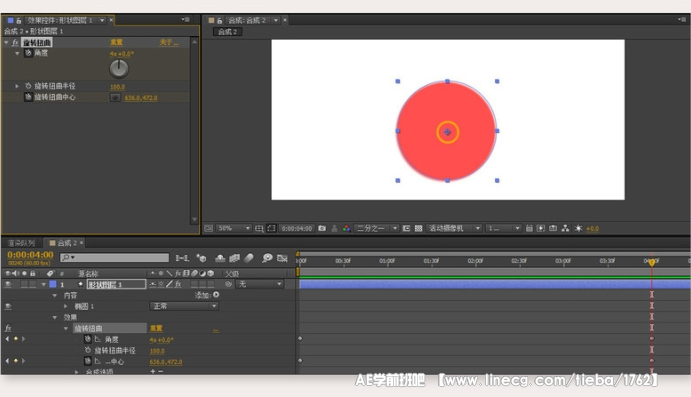Click the brainstorm icon in timeline toolbar

pyautogui.click(x=267, y=258)
